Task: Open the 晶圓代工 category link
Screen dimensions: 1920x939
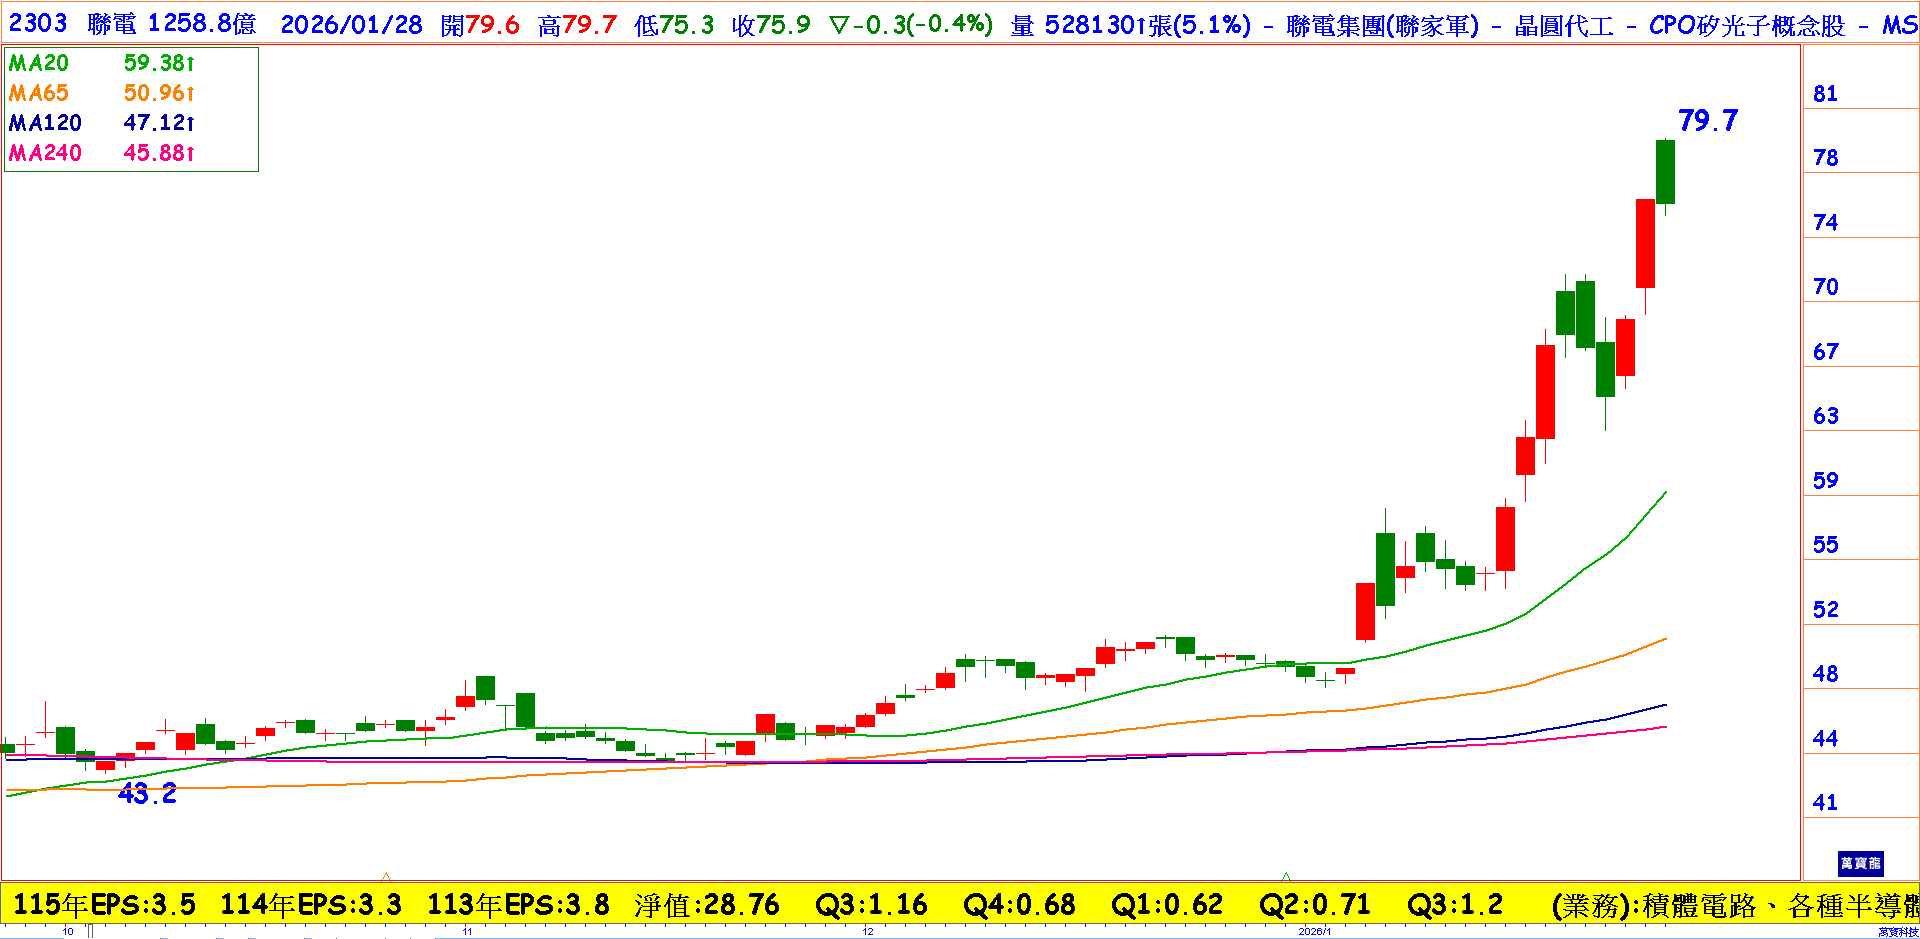Action: (1564, 25)
